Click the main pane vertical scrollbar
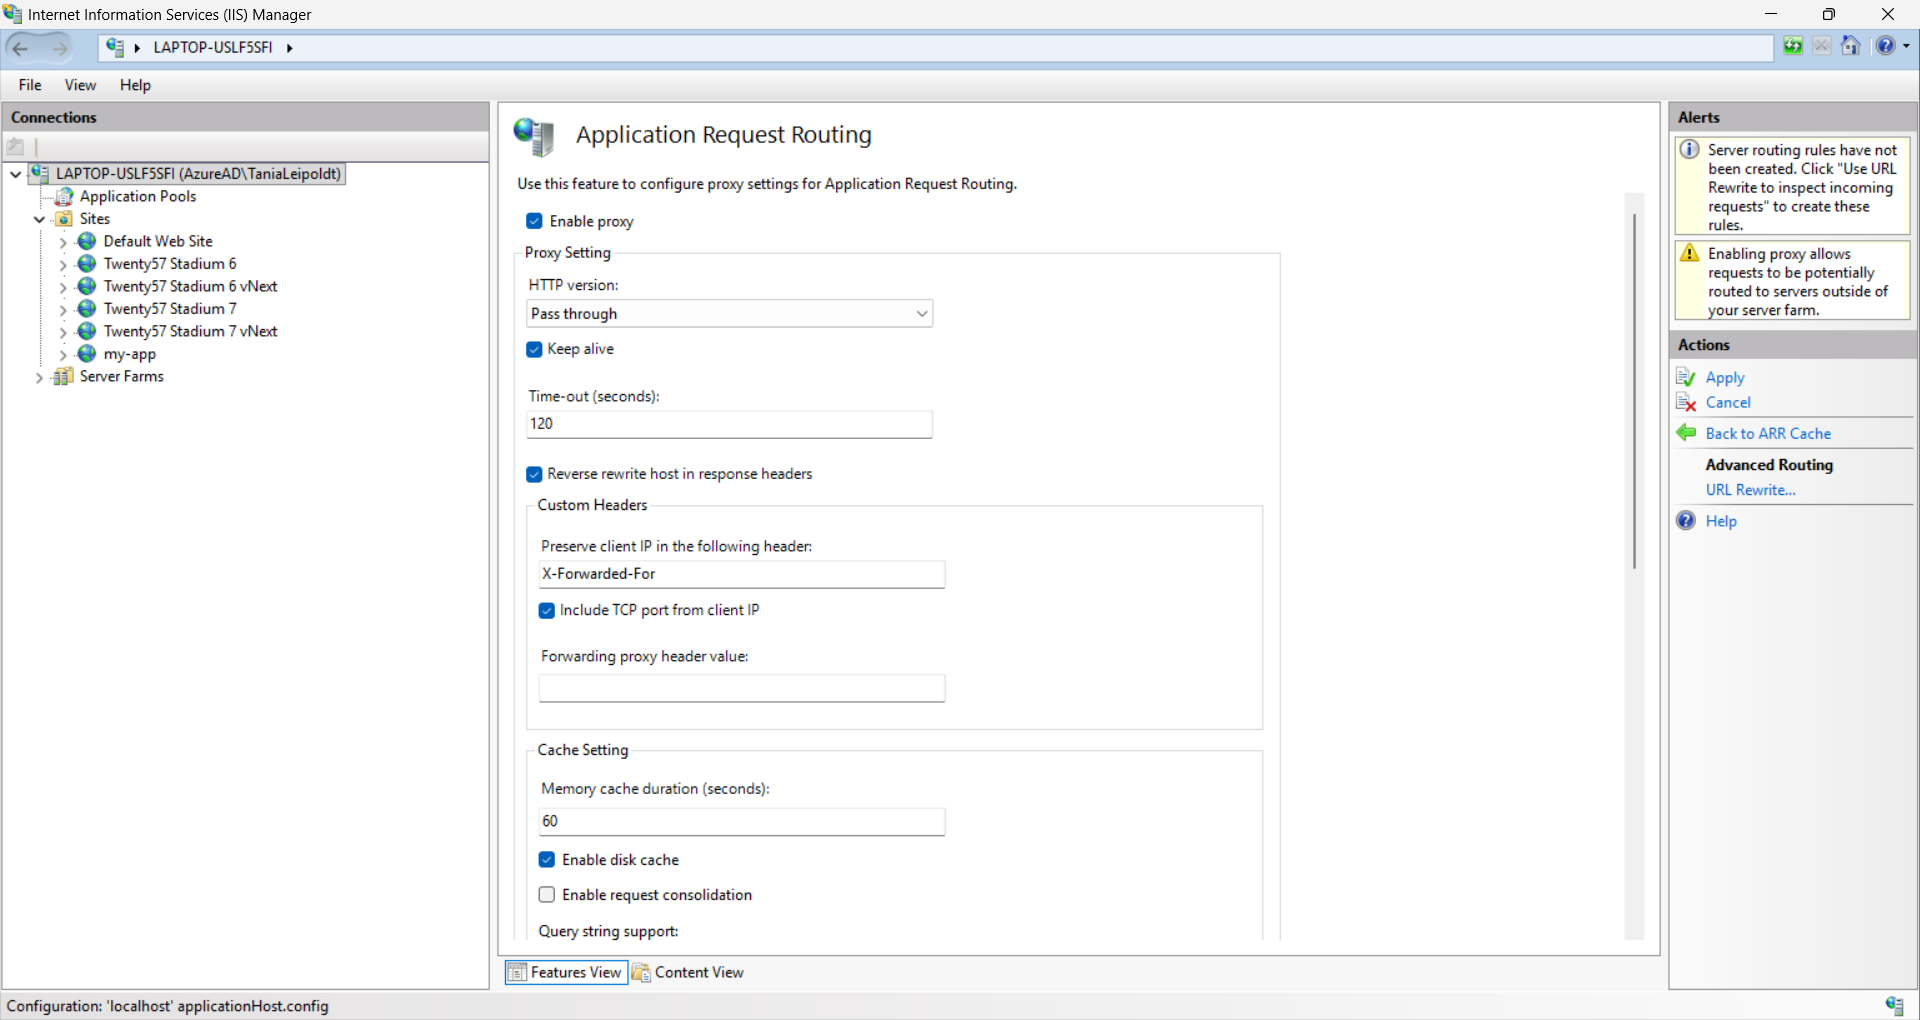Viewport: 1920px width, 1020px height. [1634, 390]
